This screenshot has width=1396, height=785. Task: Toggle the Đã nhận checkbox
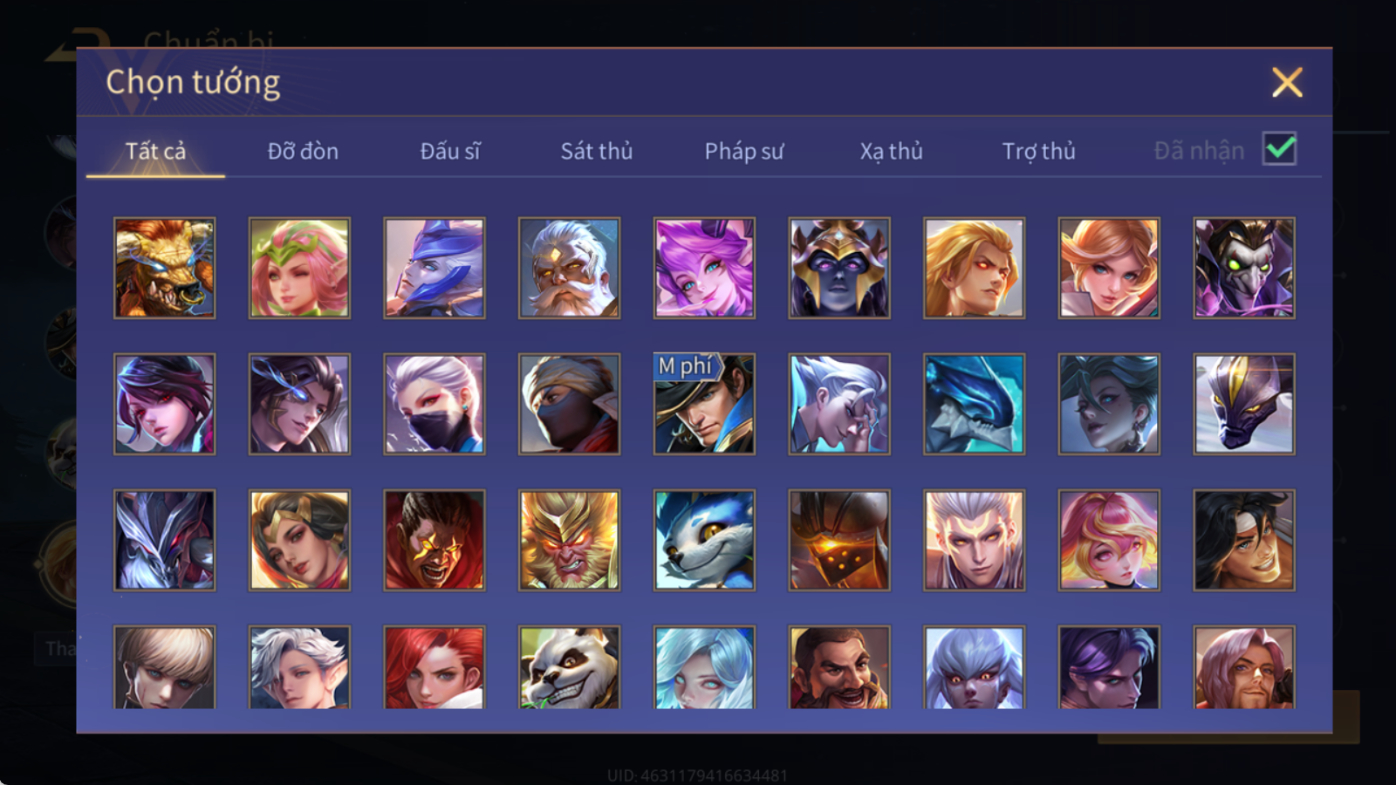pos(1279,149)
